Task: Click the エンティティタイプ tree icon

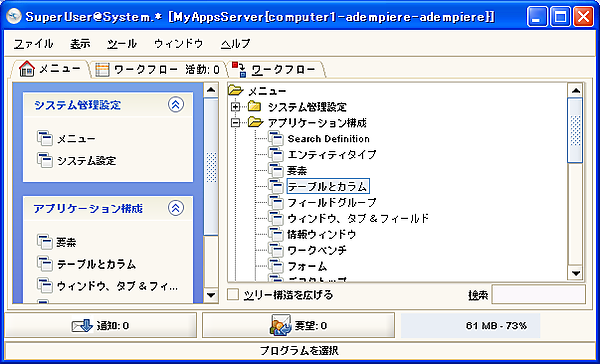Action: (276, 154)
